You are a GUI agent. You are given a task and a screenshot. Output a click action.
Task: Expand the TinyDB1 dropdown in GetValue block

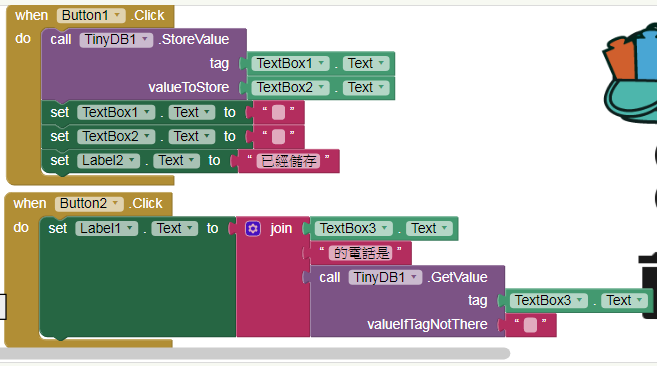[x=385, y=278]
